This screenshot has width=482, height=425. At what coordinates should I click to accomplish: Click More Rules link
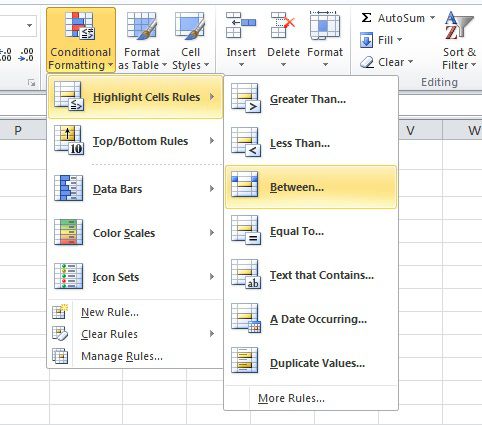[x=291, y=398]
